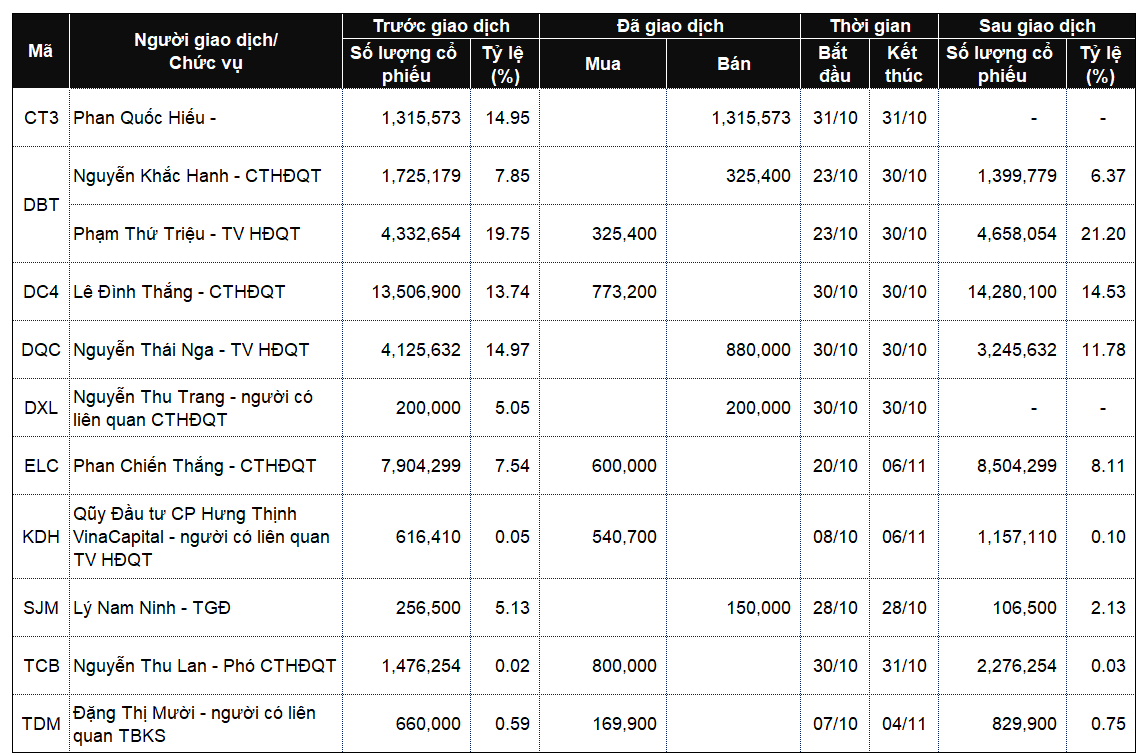The width and height of the screenshot is (1136, 753).
Task: Click the name Phan Quốc Hiếu
Action: [x=139, y=117]
